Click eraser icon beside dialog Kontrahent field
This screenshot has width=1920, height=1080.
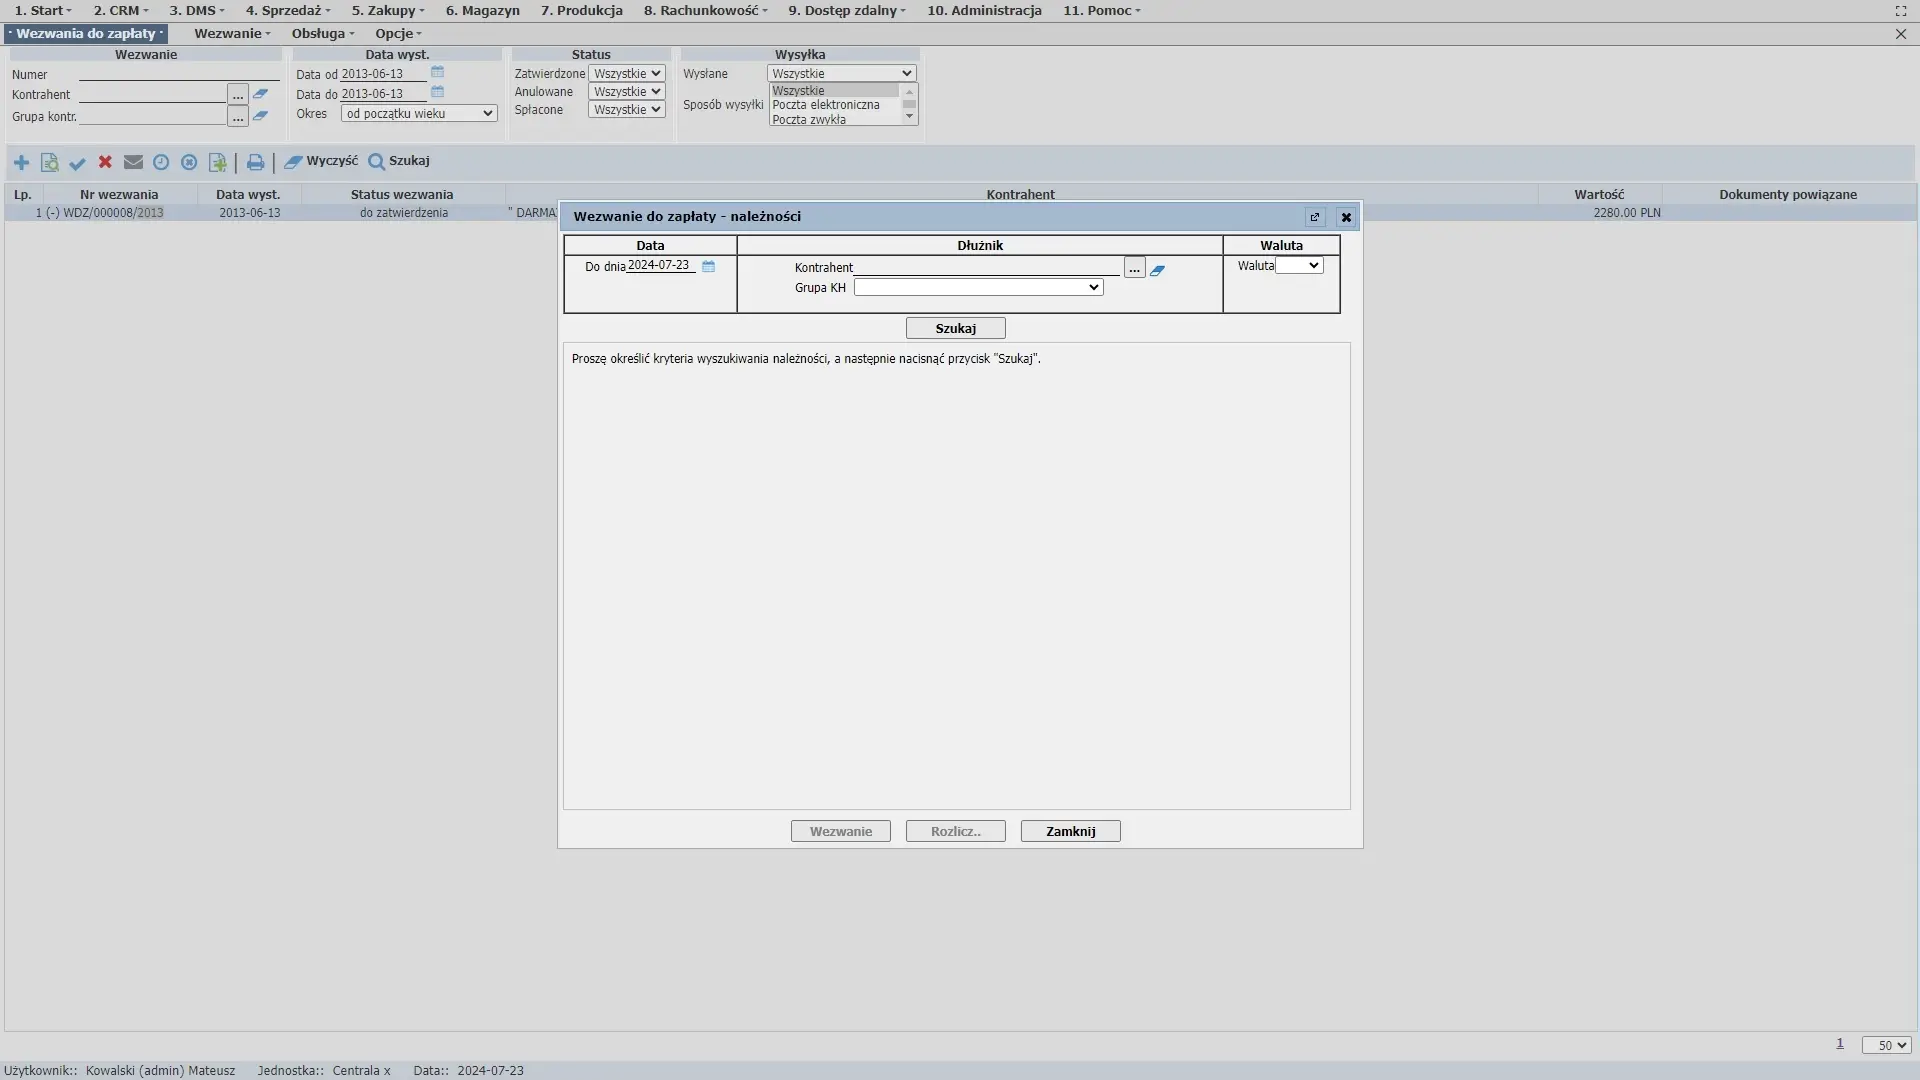click(1157, 270)
